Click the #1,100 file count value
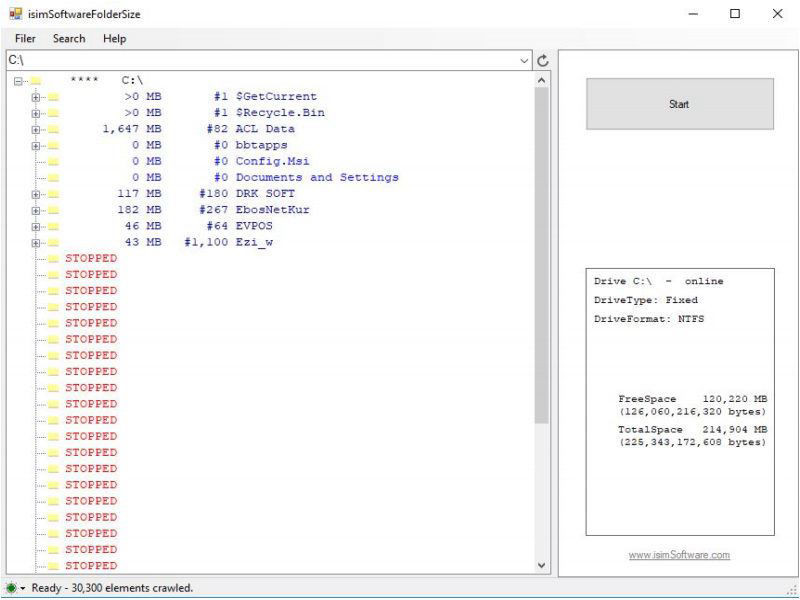800x600 pixels. click(206, 242)
